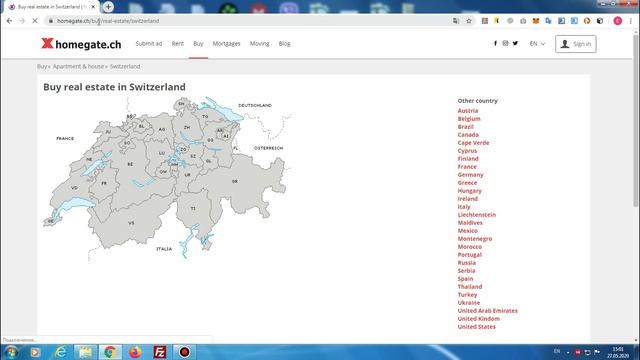The image size is (640, 360).
Task: Select canton FR on the map
Action: [x=104, y=184]
